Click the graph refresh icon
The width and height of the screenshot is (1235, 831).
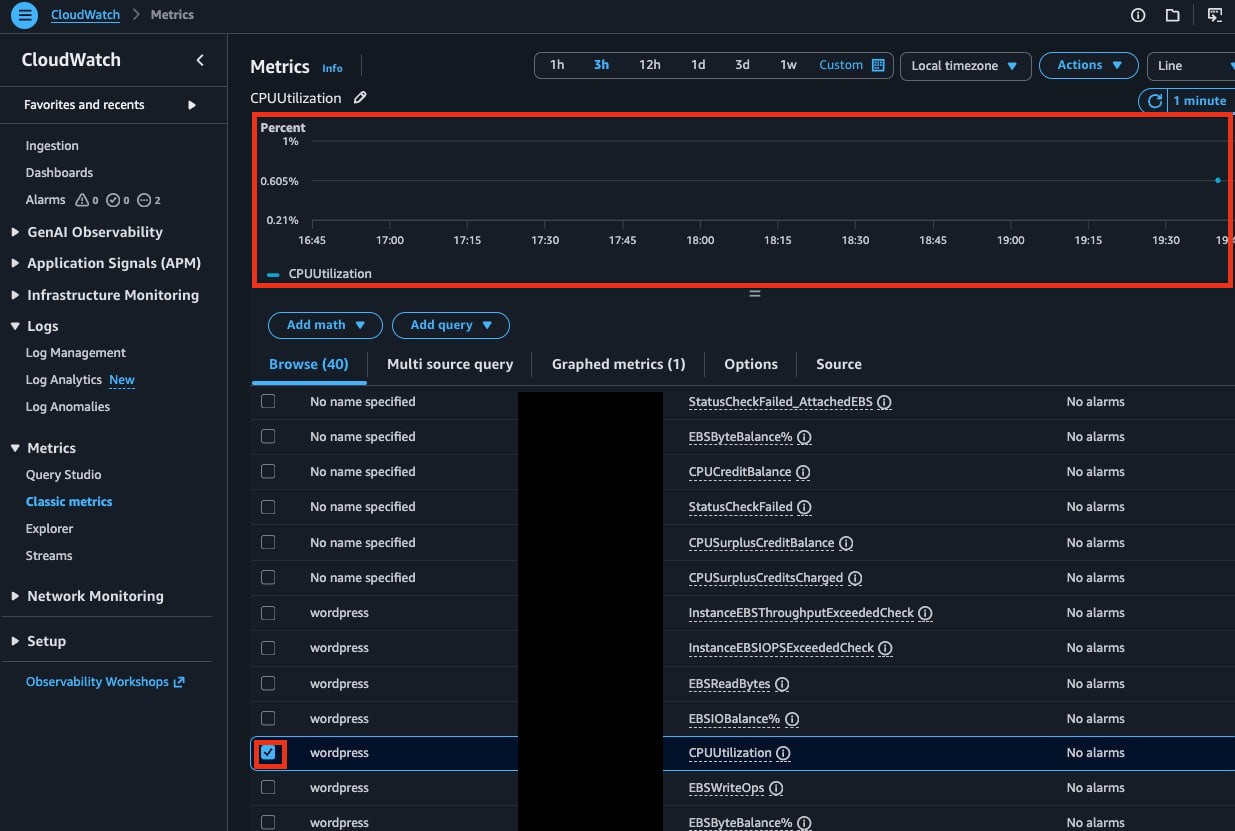1155,101
